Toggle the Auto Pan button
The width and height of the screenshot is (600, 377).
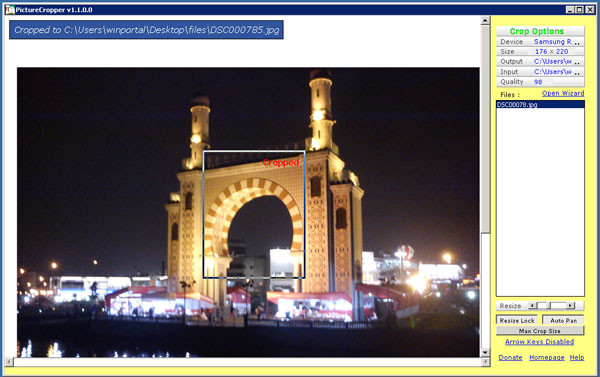563,320
